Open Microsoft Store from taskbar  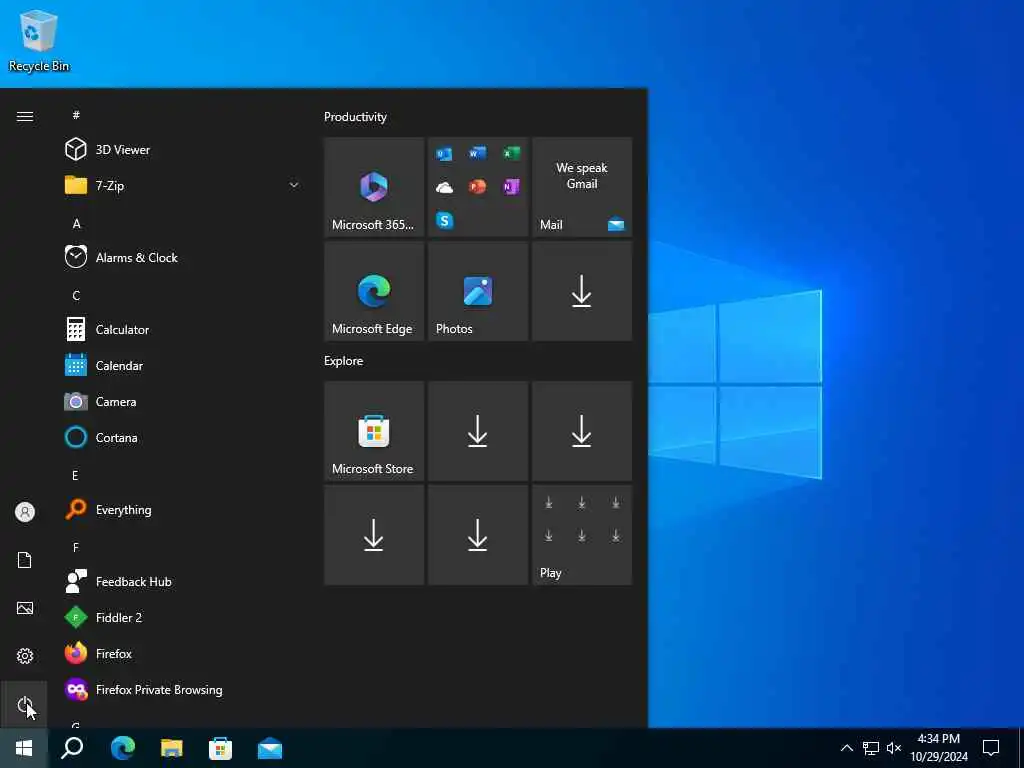tap(221, 748)
